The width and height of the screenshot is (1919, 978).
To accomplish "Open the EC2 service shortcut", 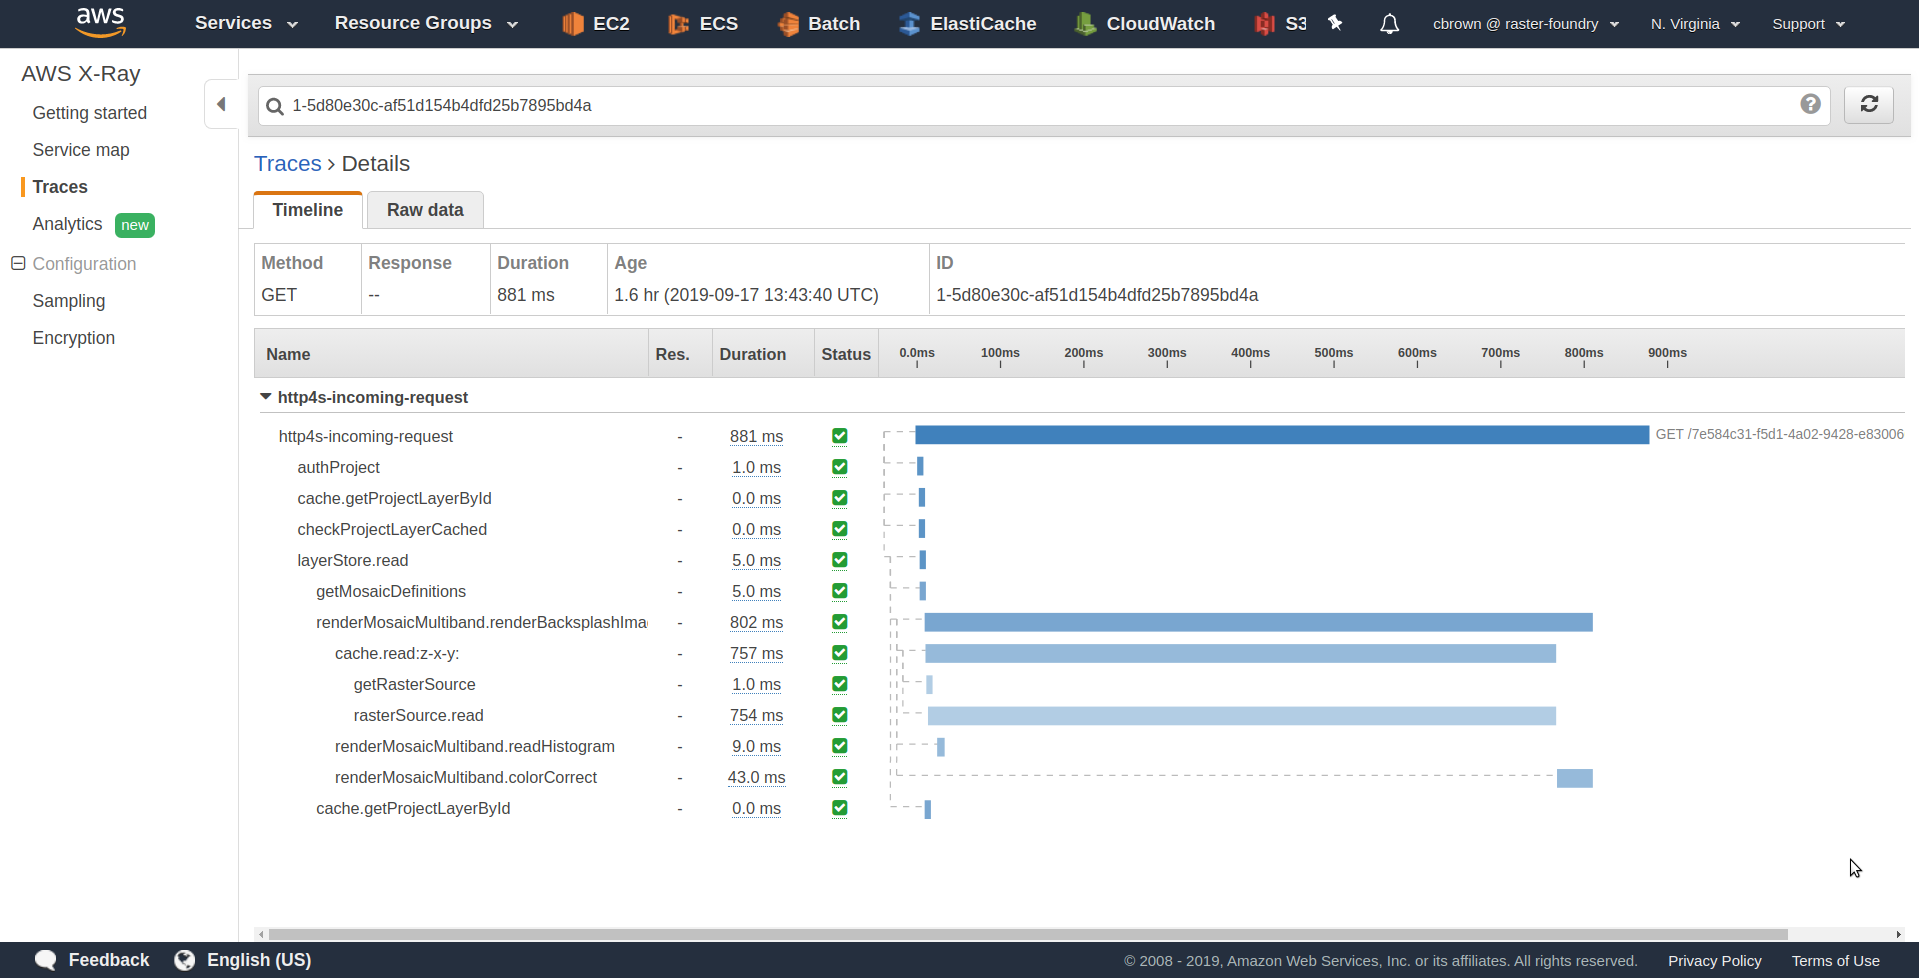I will pyautogui.click(x=595, y=23).
